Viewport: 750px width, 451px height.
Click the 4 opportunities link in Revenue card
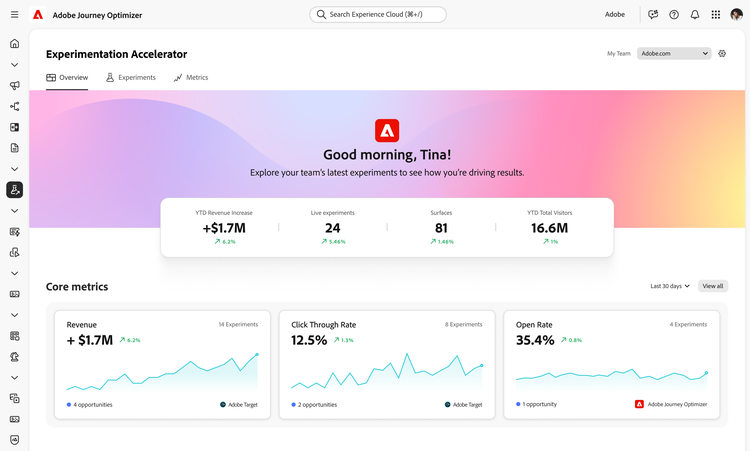[90, 405]
